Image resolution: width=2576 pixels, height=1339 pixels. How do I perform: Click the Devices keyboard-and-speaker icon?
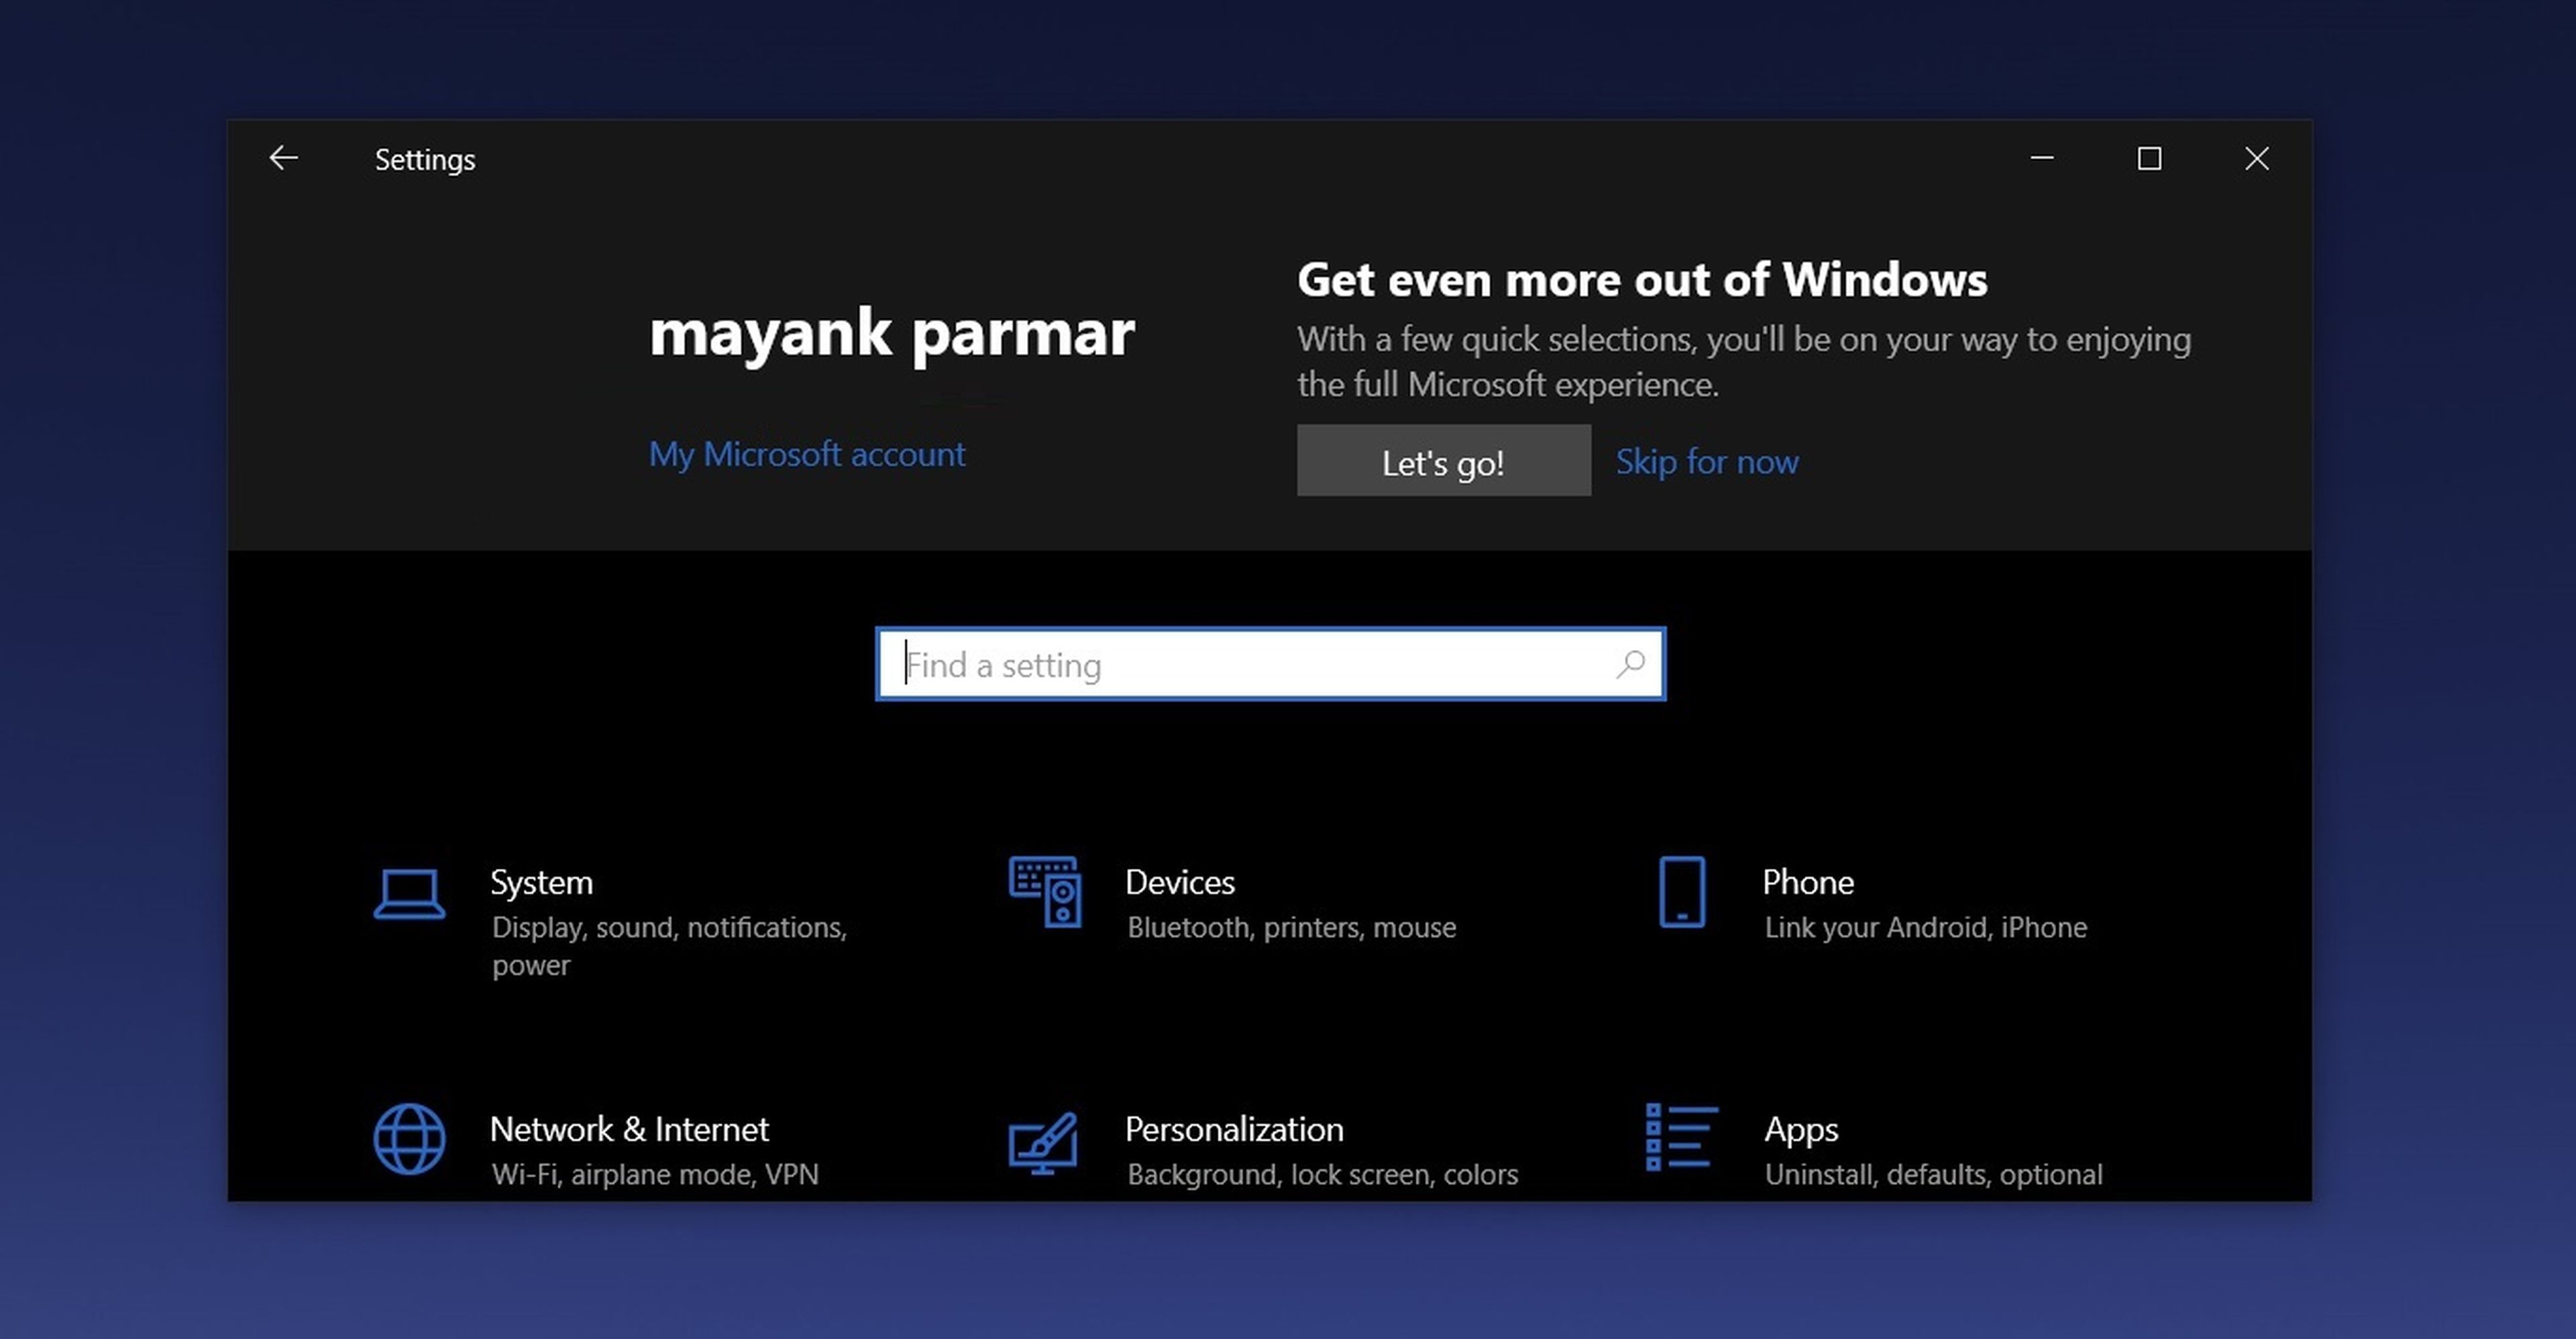click(1044, 891)
